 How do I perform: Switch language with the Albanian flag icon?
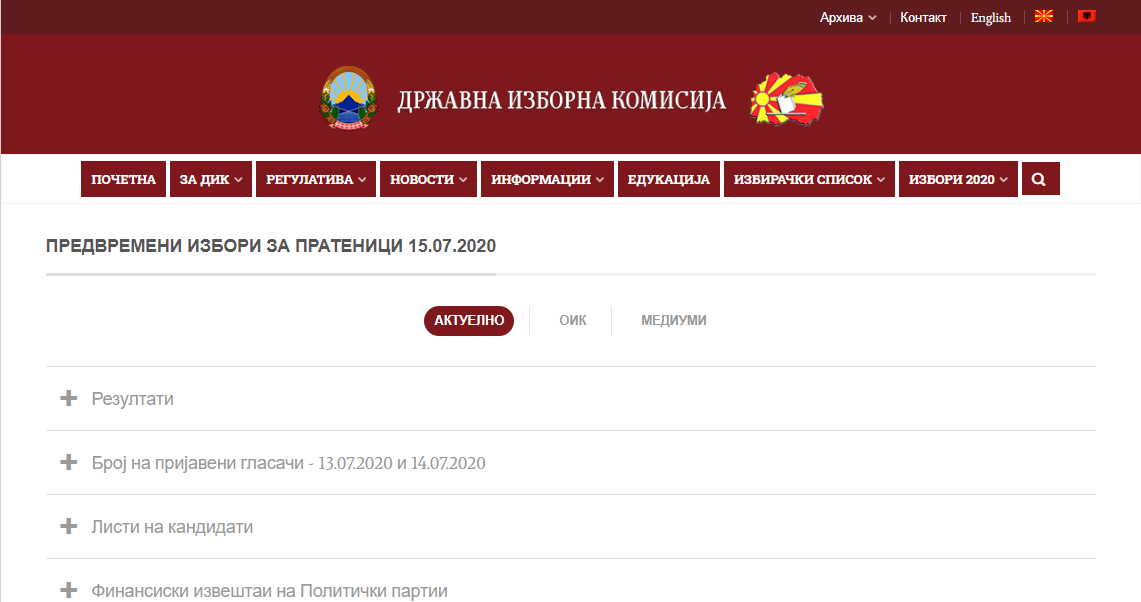(x=1087, y=17)
